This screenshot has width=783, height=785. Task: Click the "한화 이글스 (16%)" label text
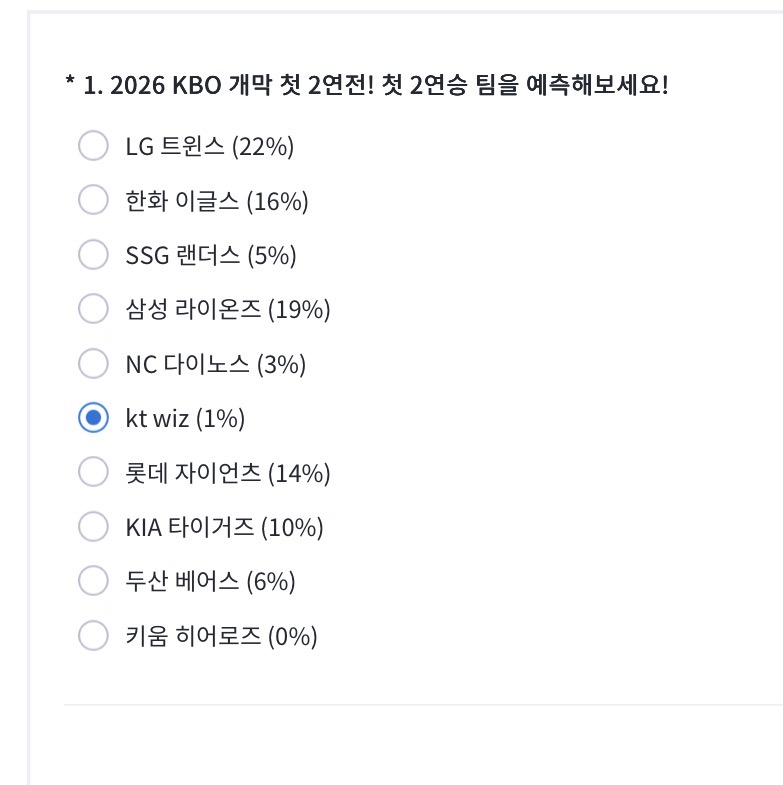(216, 201)
